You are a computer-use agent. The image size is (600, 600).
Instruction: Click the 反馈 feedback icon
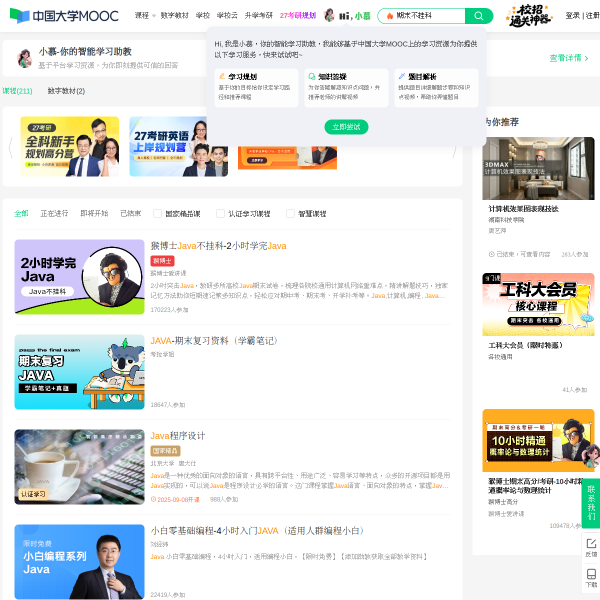pos(591,546)
